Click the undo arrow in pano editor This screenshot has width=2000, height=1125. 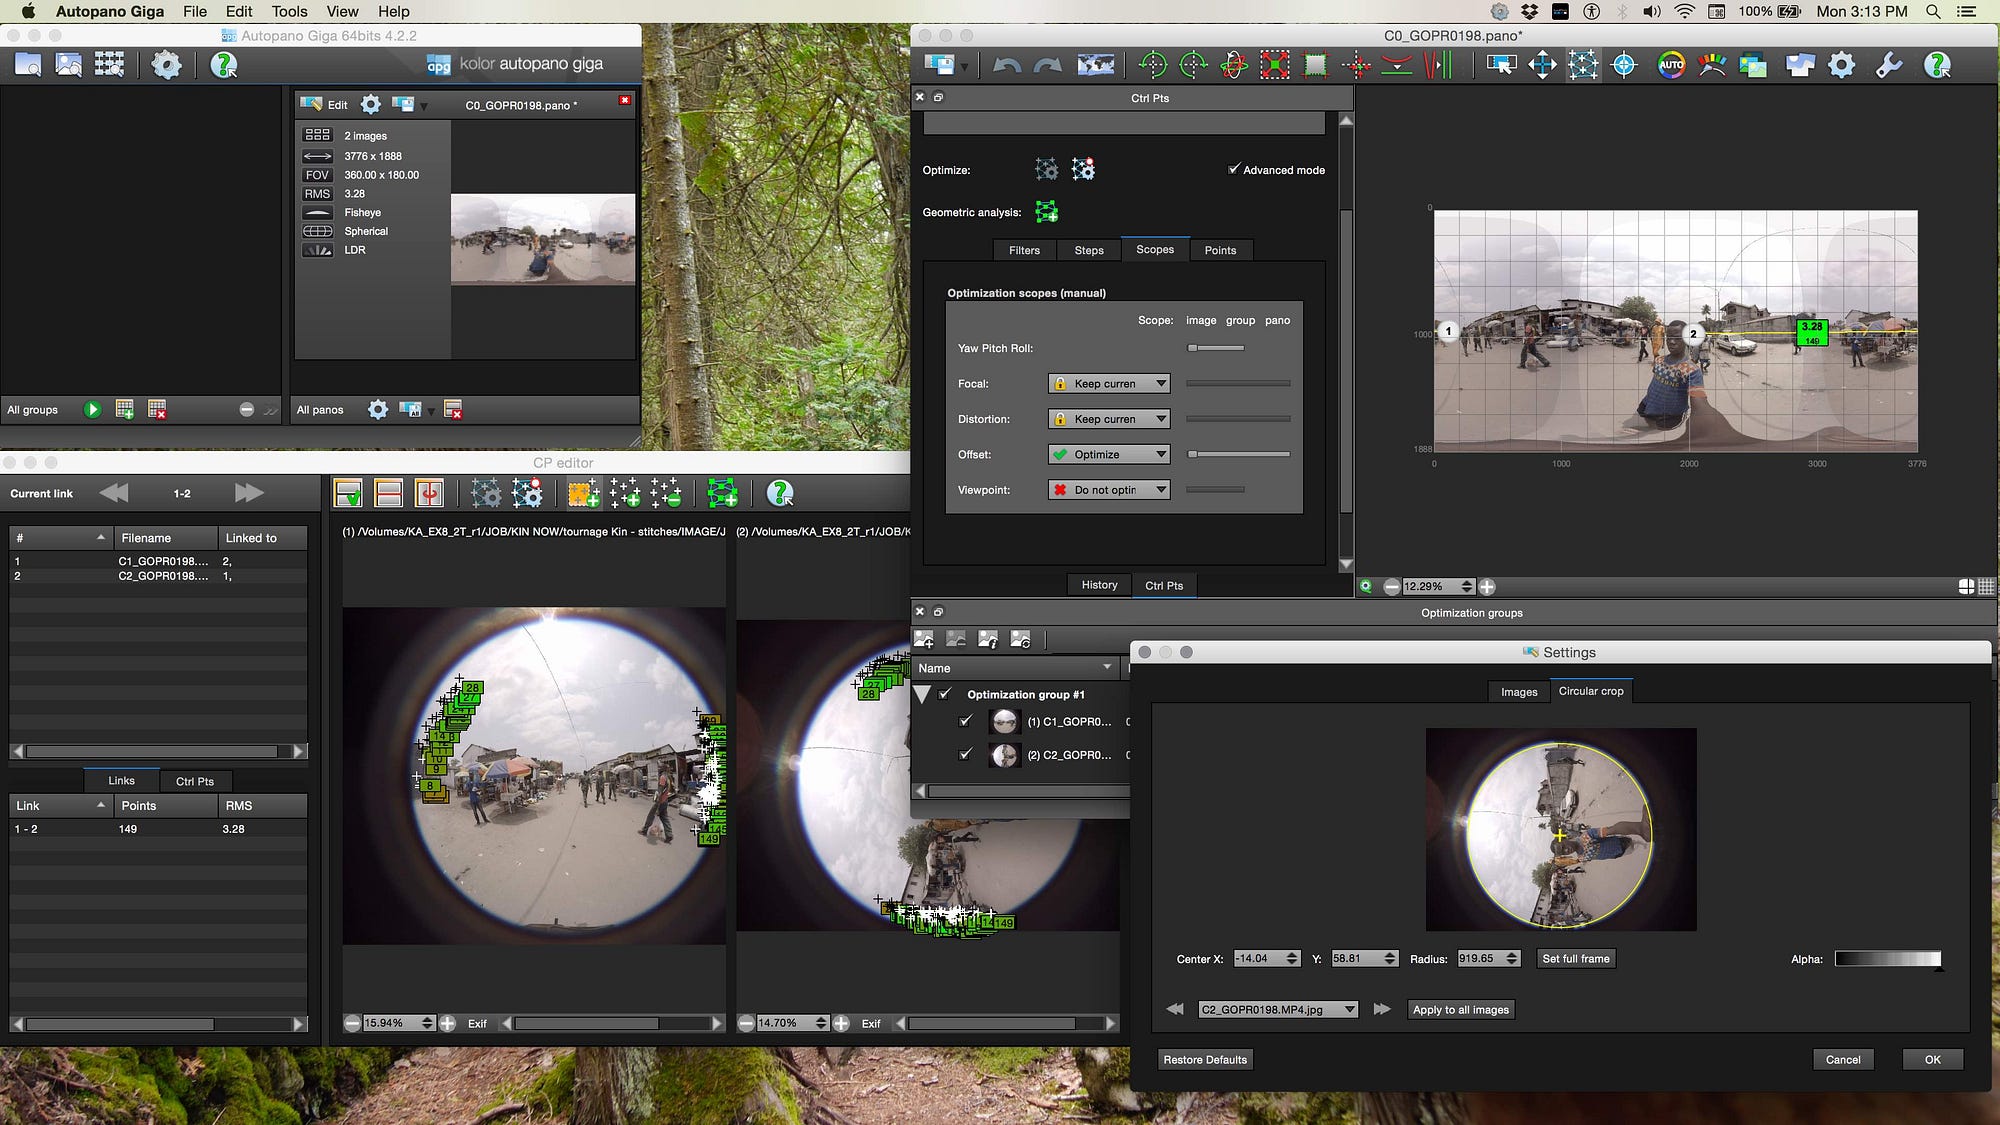tap(1006, 65)
